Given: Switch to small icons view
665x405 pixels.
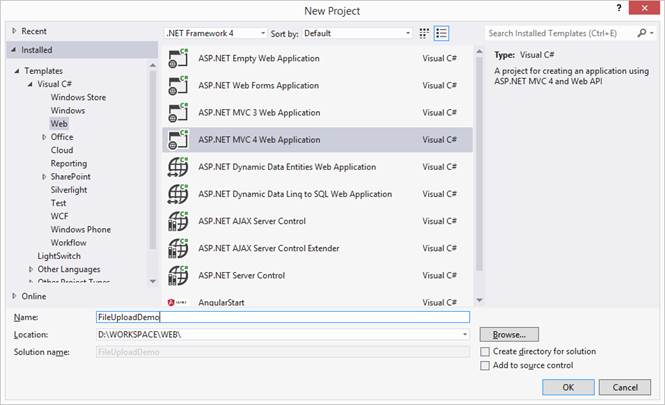Looking at the screenshot, I should coord(425,33).
